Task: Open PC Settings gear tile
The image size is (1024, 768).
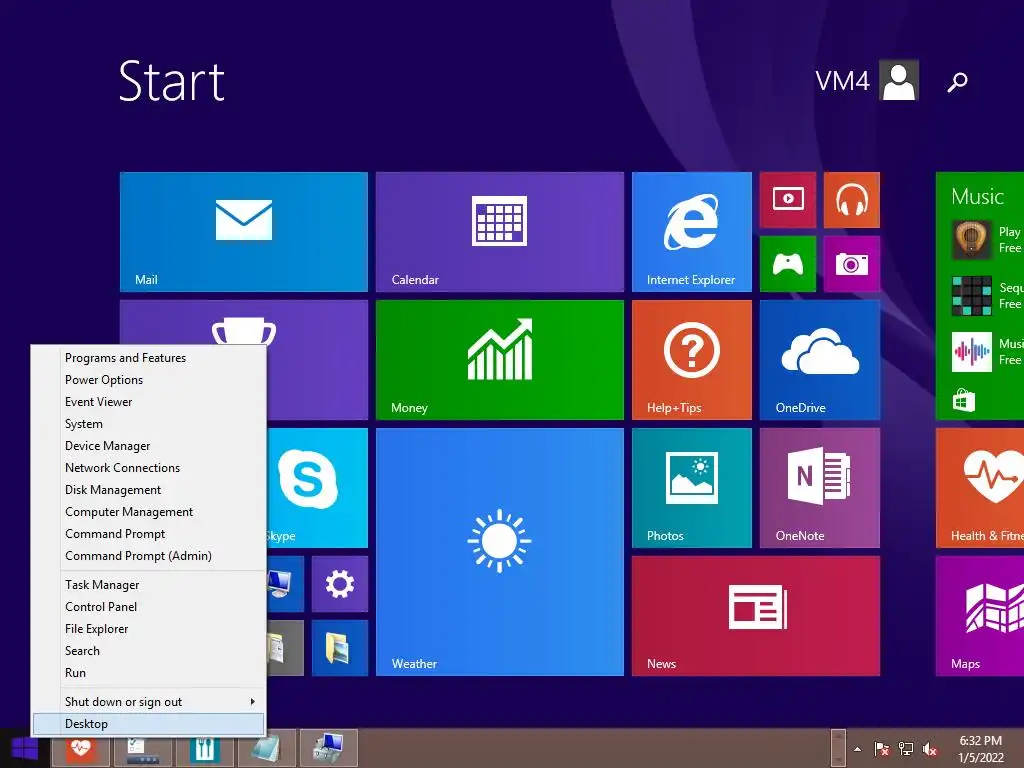Action: [340, 584]
